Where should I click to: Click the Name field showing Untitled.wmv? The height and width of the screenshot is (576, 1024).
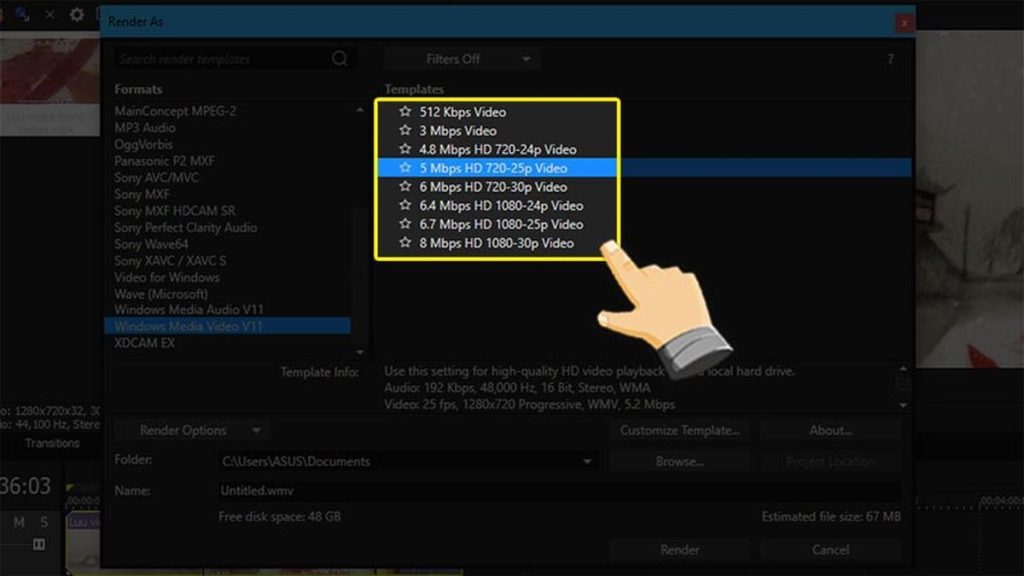coord(300,491)
